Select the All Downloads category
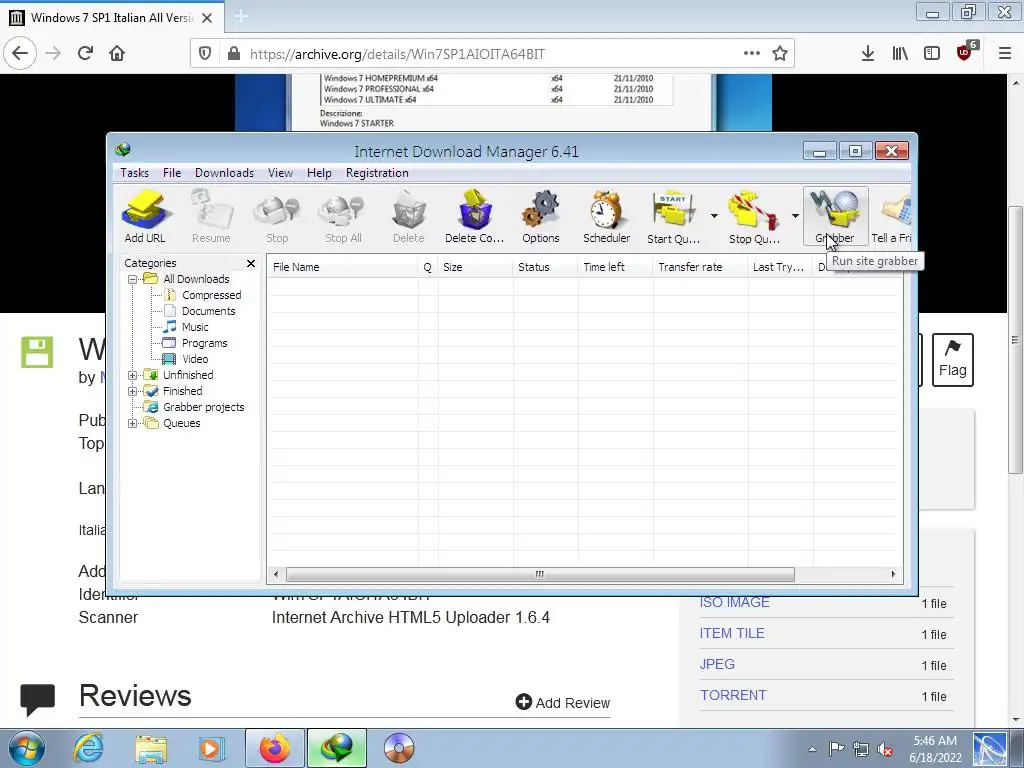This screenshot has height=768, width=1024. point(196,279)
